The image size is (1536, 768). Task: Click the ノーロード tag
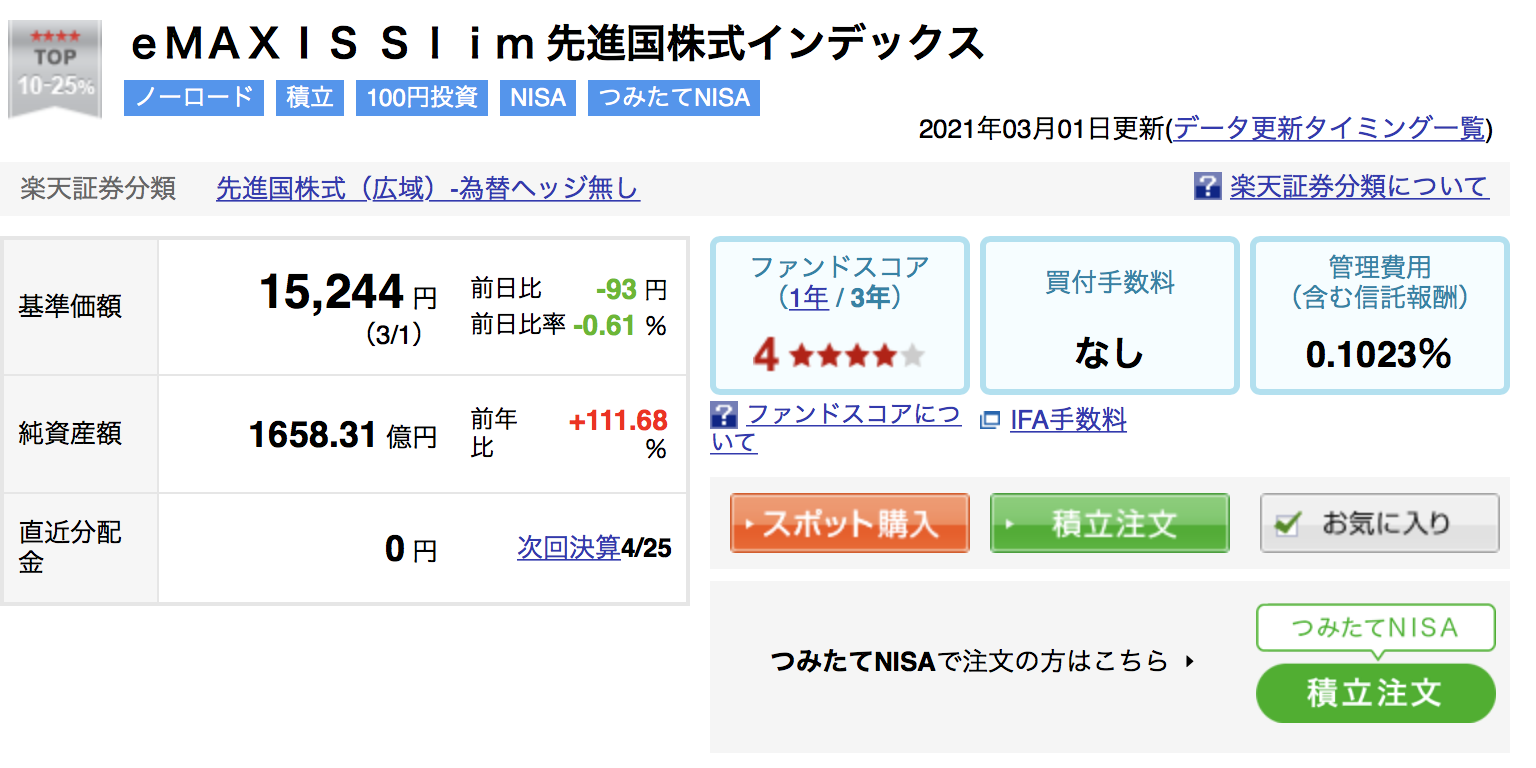[194, 98]
